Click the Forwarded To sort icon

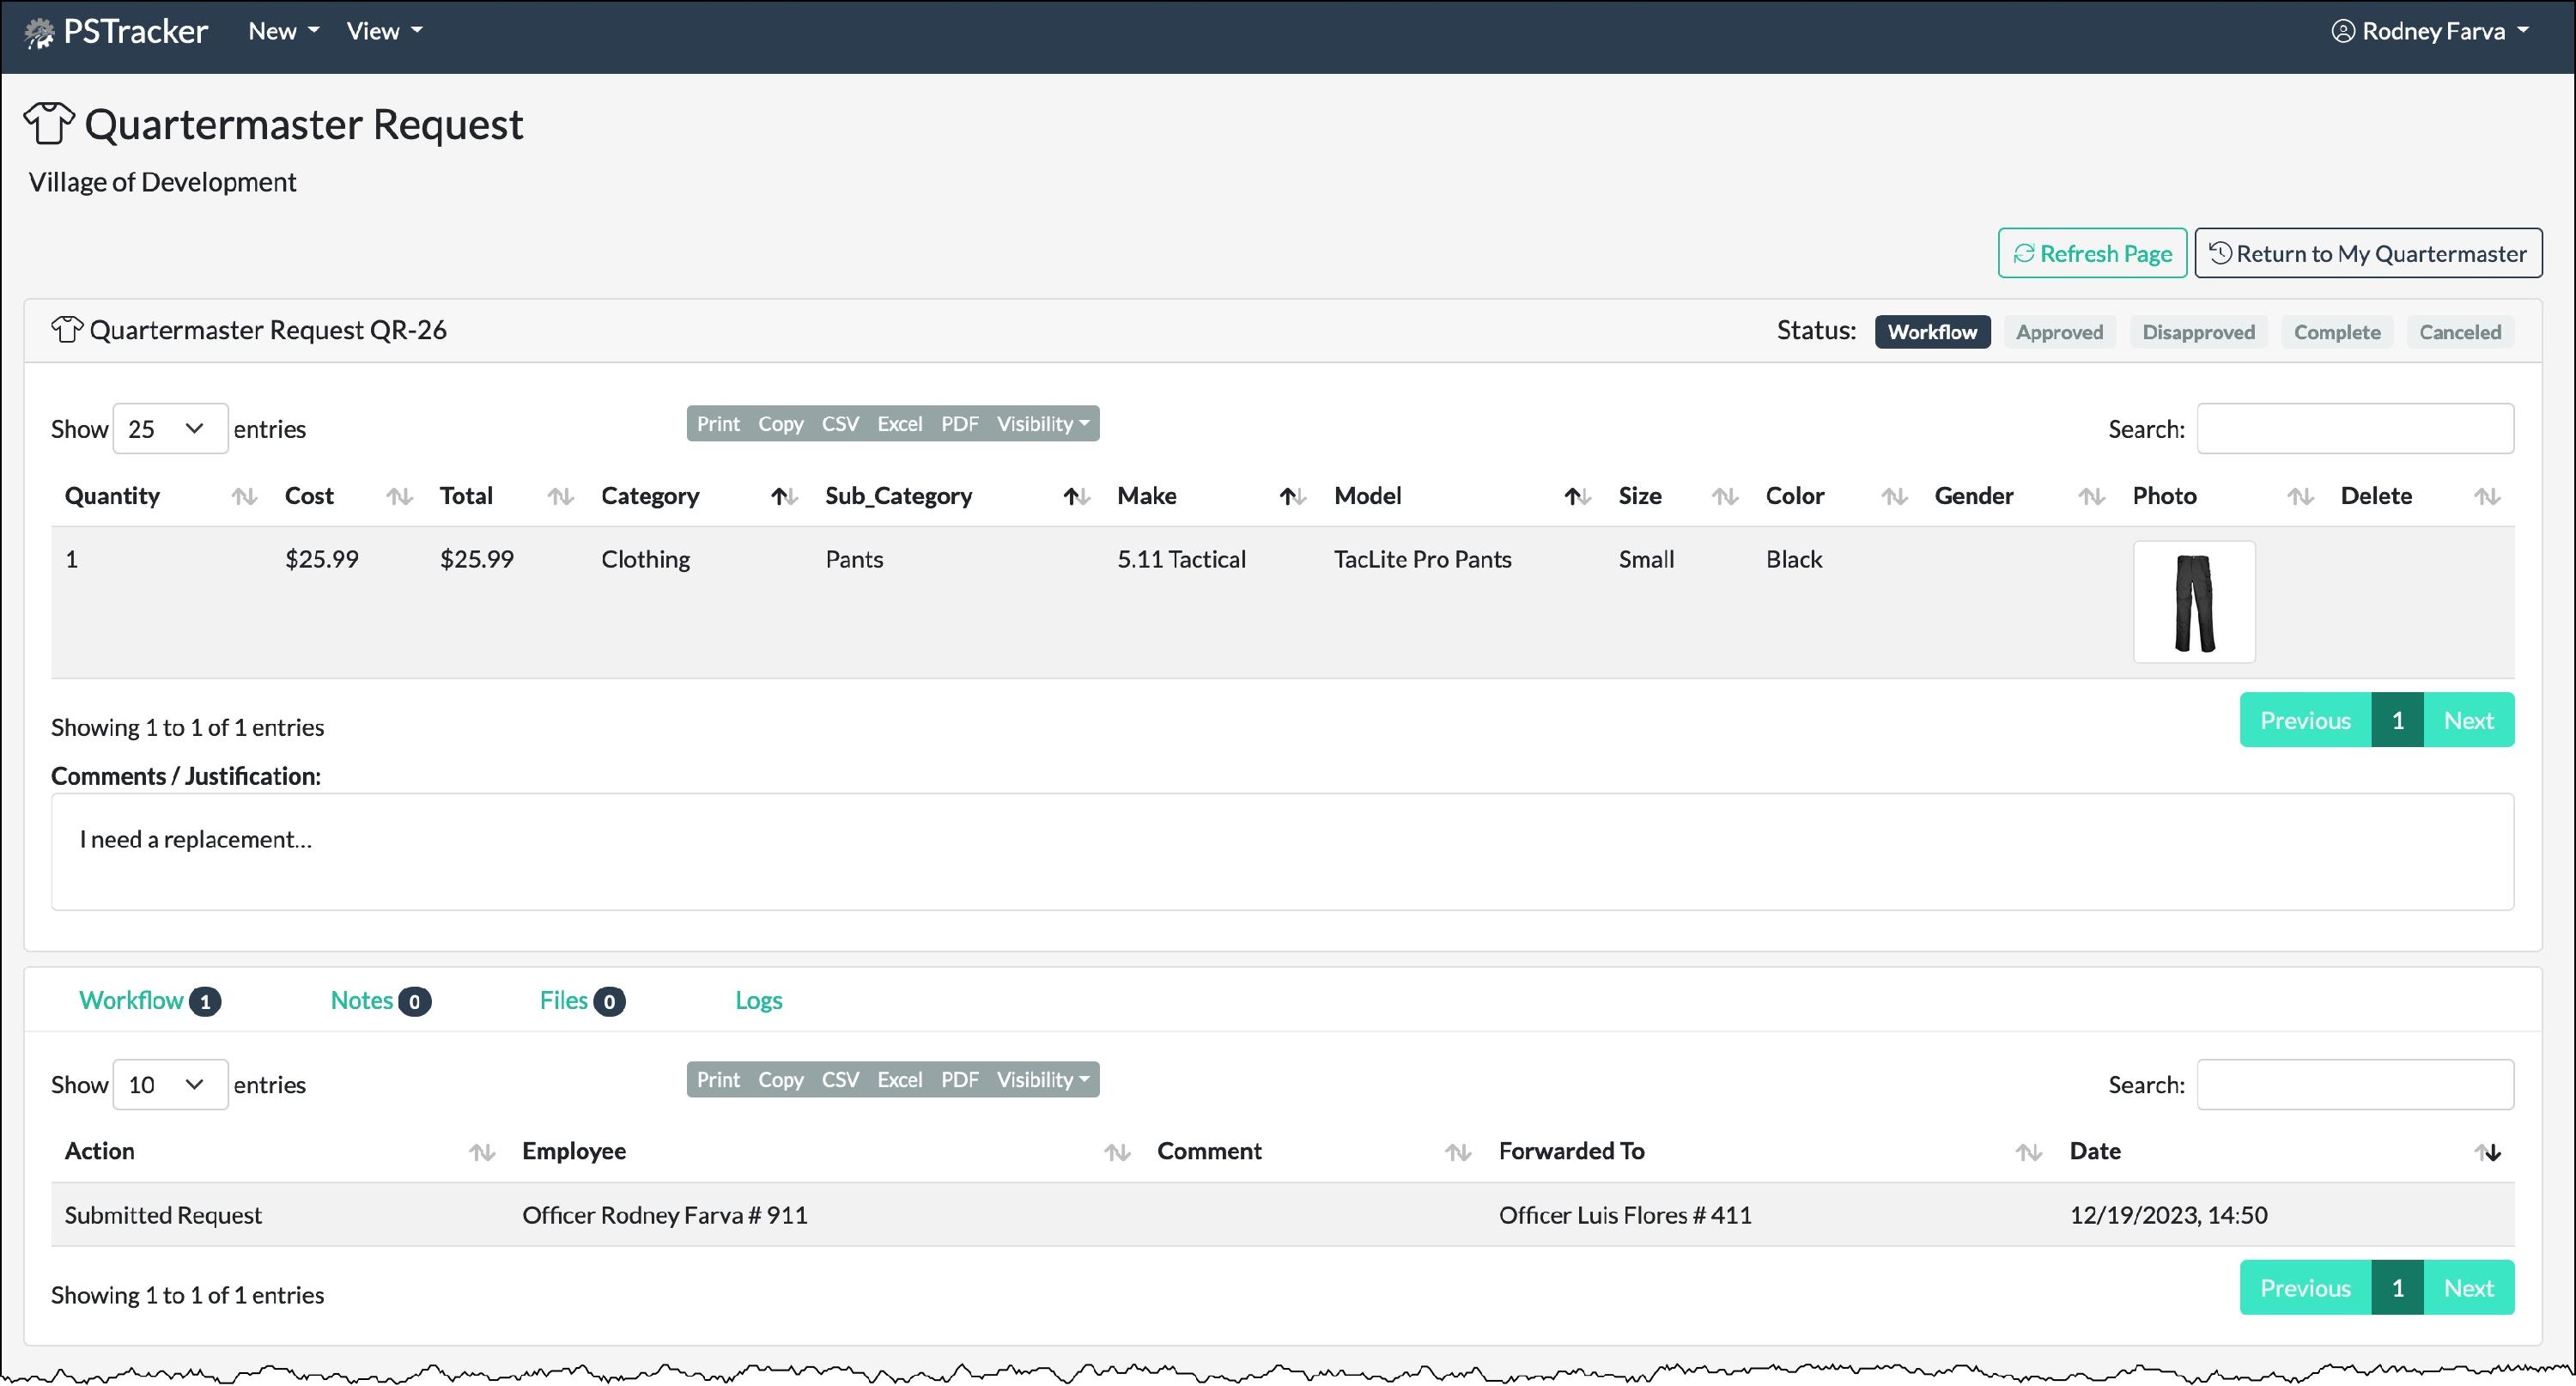click(x=2028, y=1152)
